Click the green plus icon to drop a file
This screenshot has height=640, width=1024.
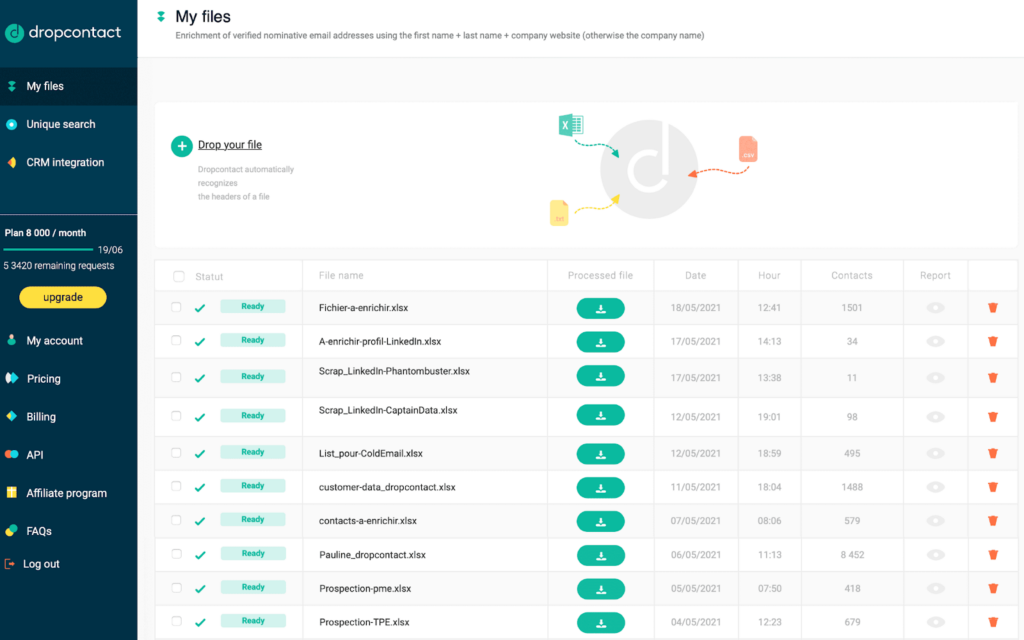coord(181,146)
